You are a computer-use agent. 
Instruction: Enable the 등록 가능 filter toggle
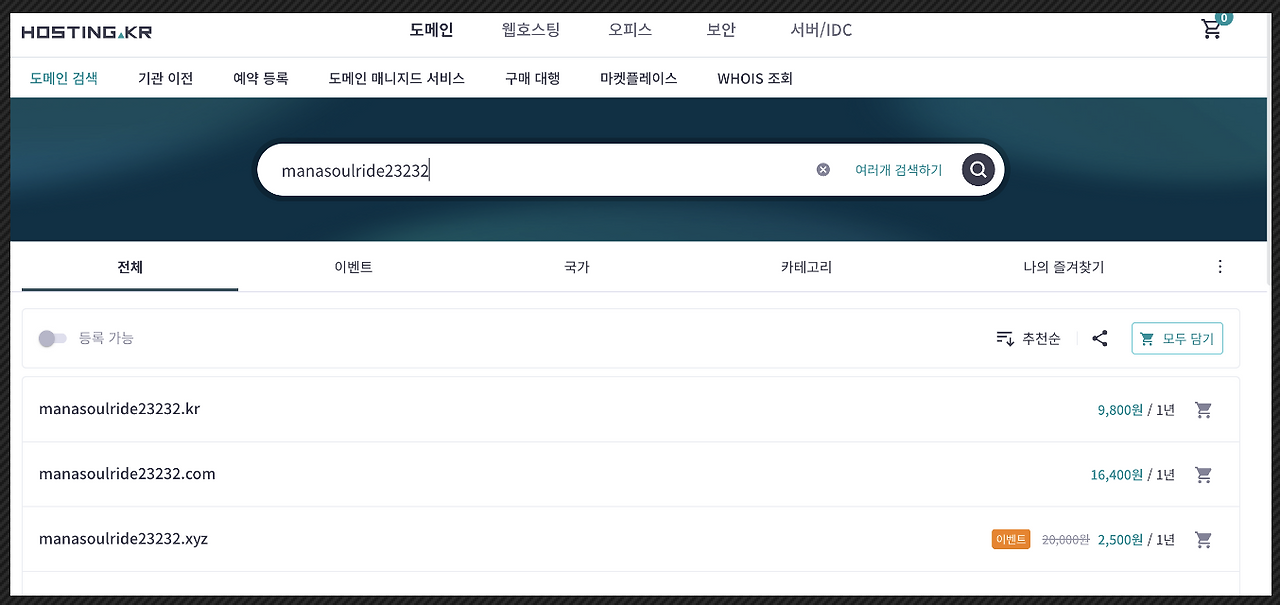tap(53, 338)
